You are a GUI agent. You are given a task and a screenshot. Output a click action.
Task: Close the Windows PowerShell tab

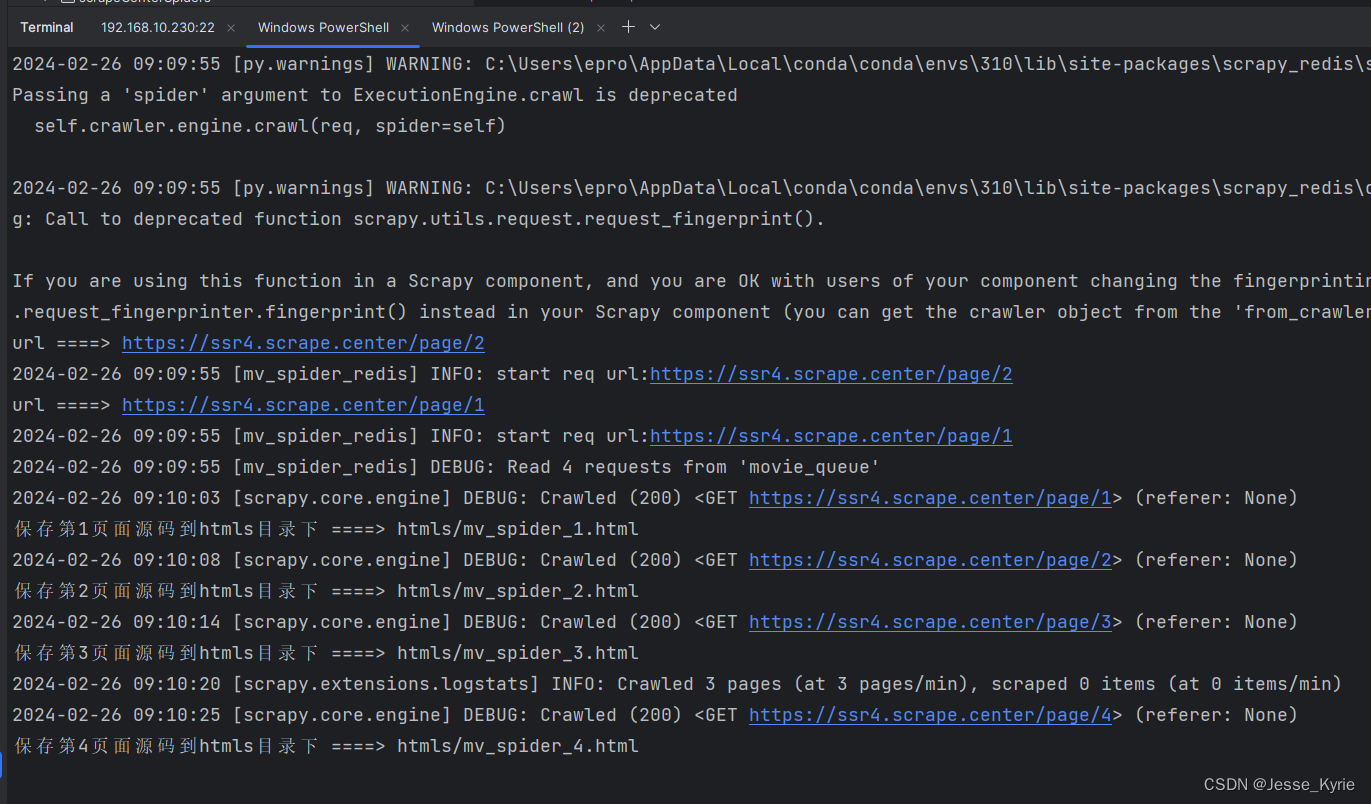pyautogui.click(x=407, y=28)
